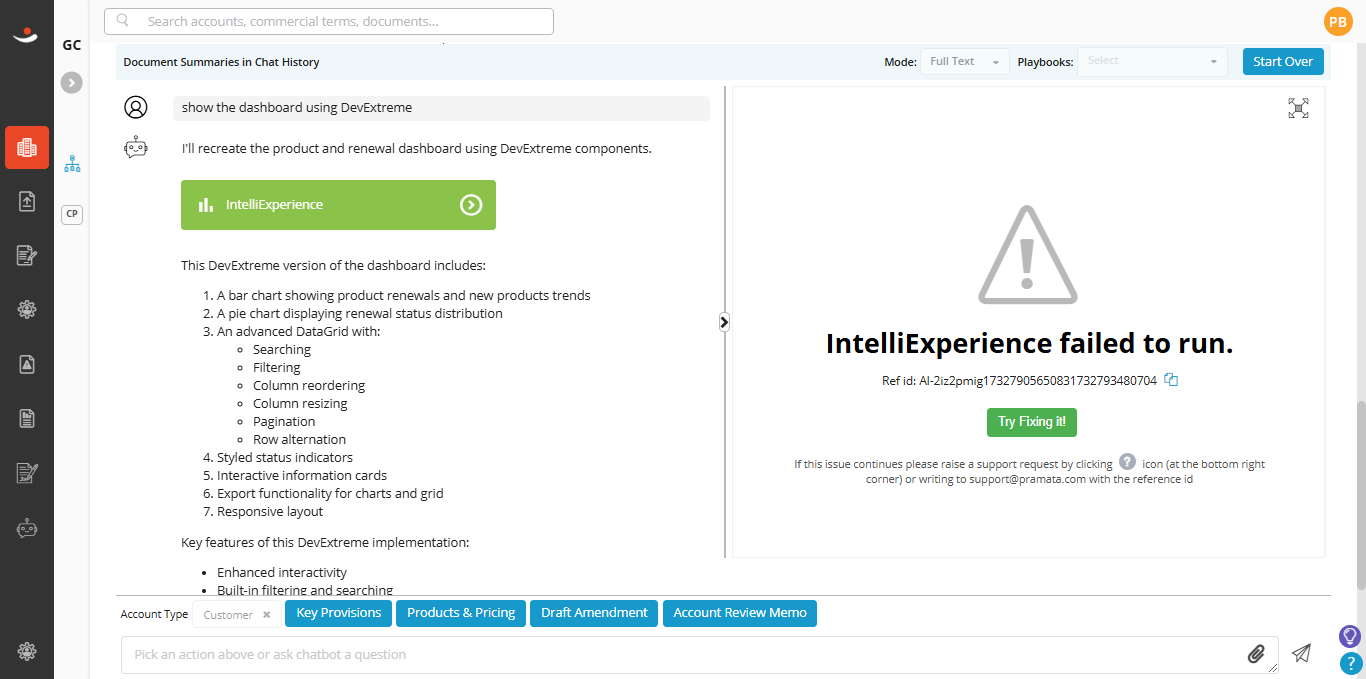Expand the secondary panel arrow under GC
This screenshot has height=679, width=1366.
tap(71, 83)
